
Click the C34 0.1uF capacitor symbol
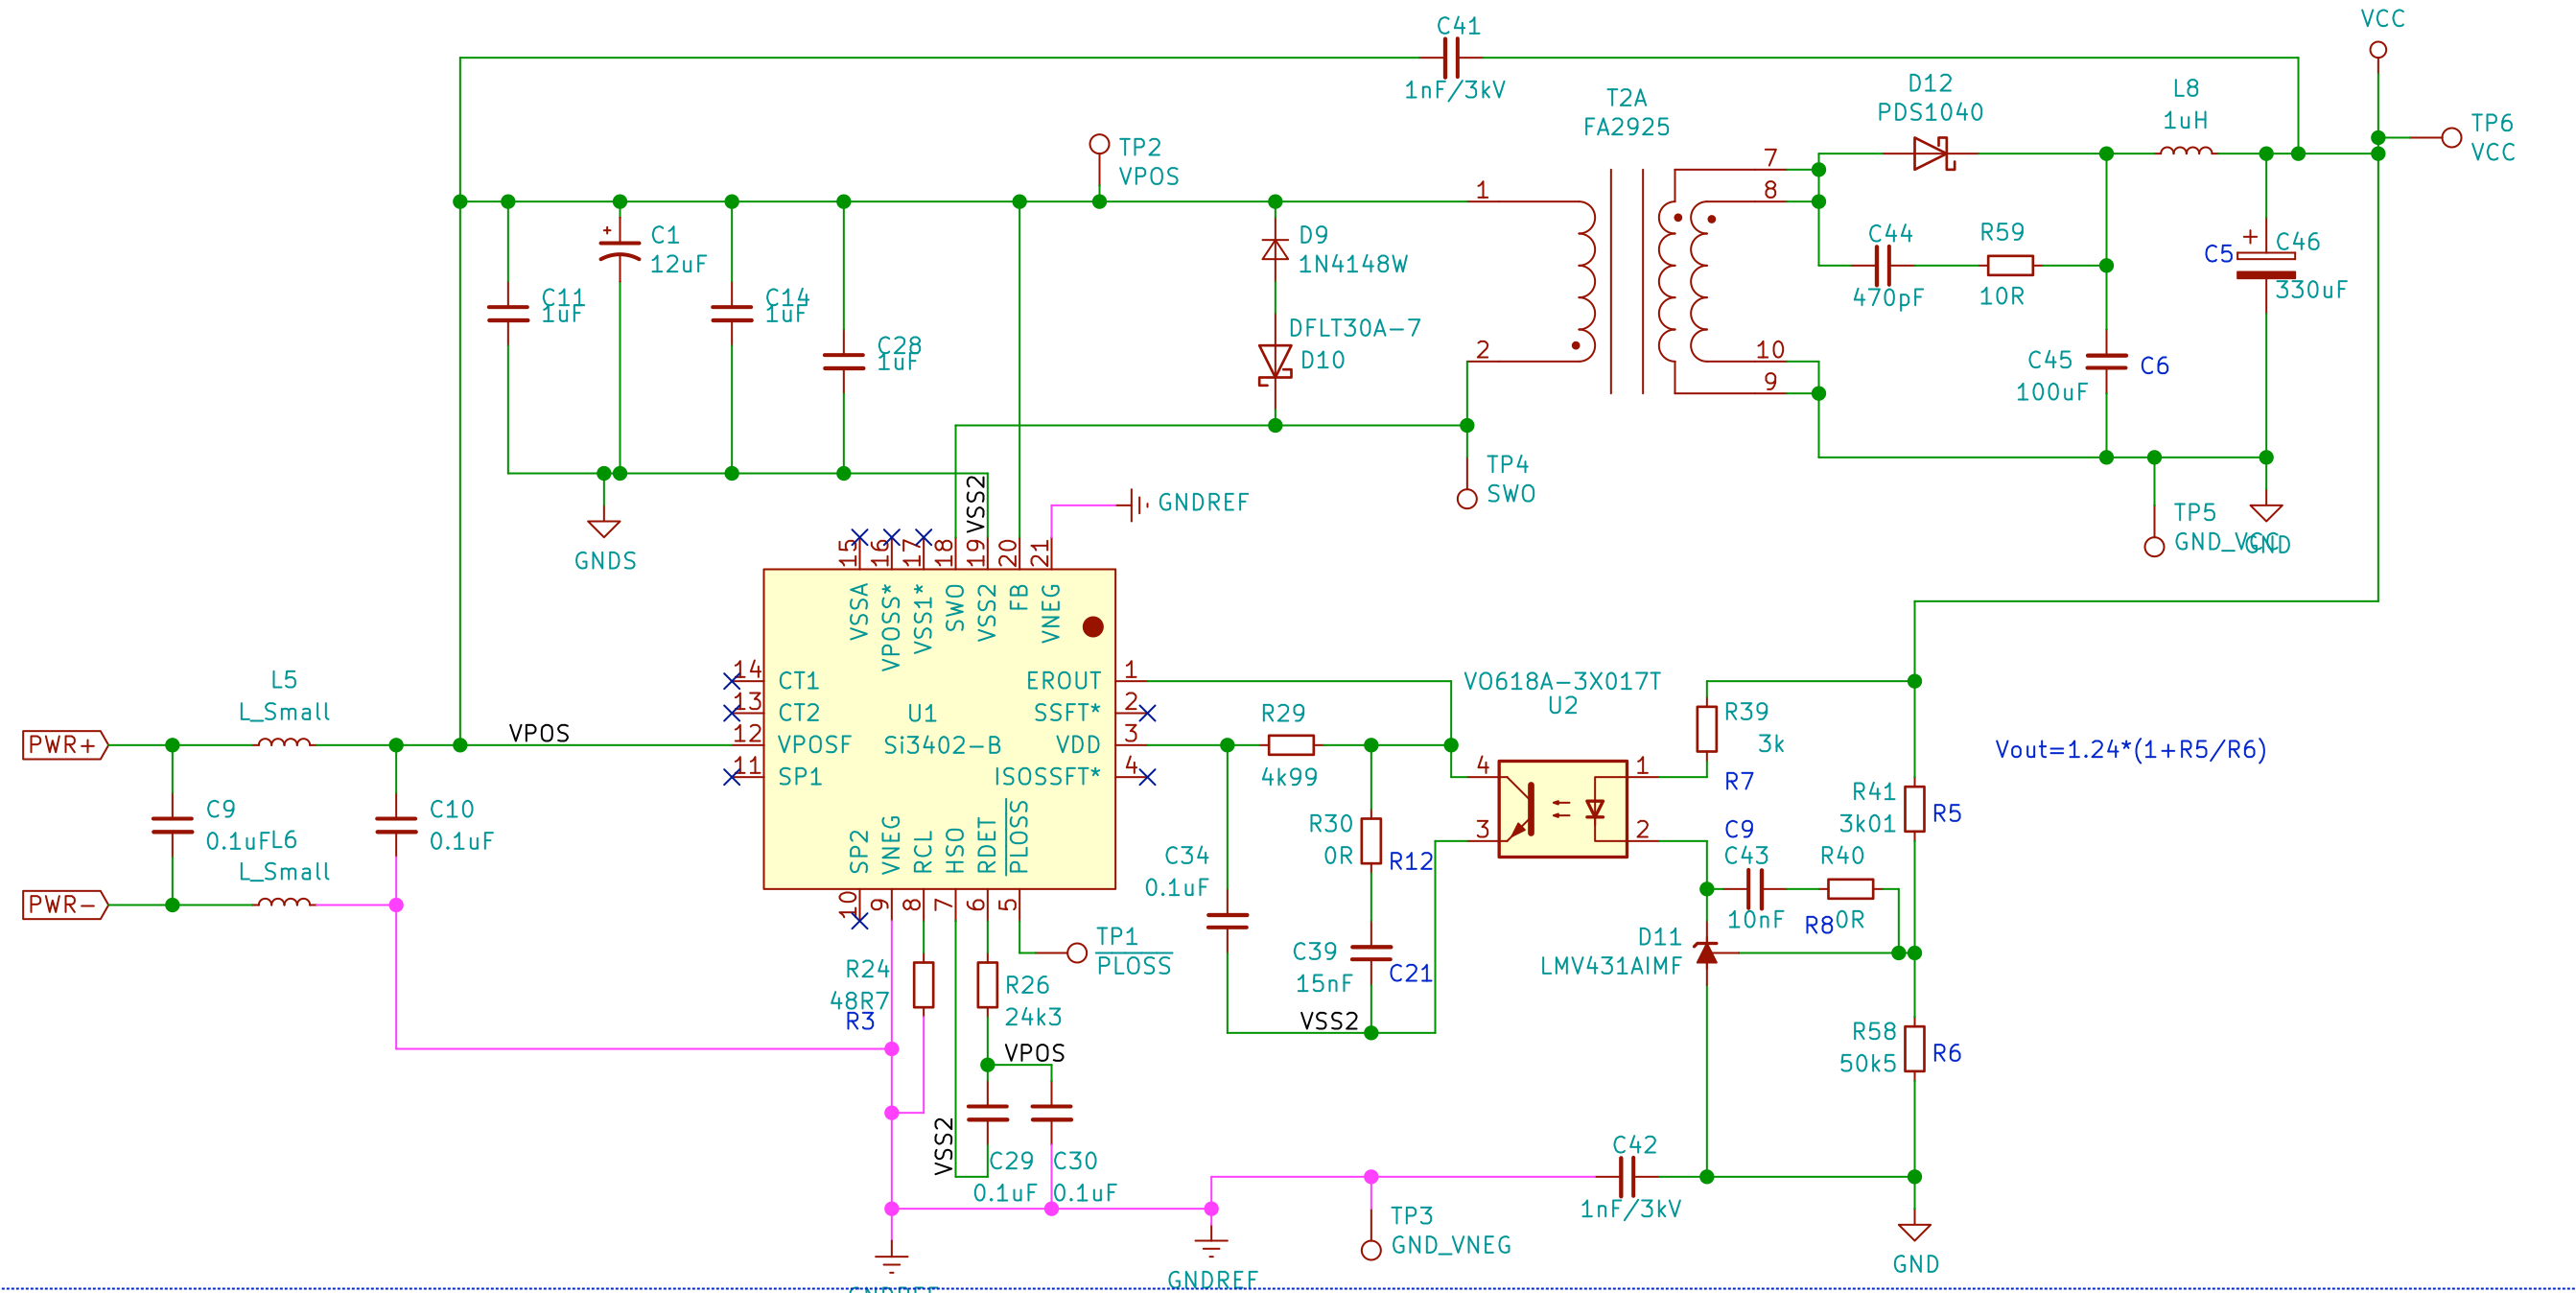[x=1227, y=921]
